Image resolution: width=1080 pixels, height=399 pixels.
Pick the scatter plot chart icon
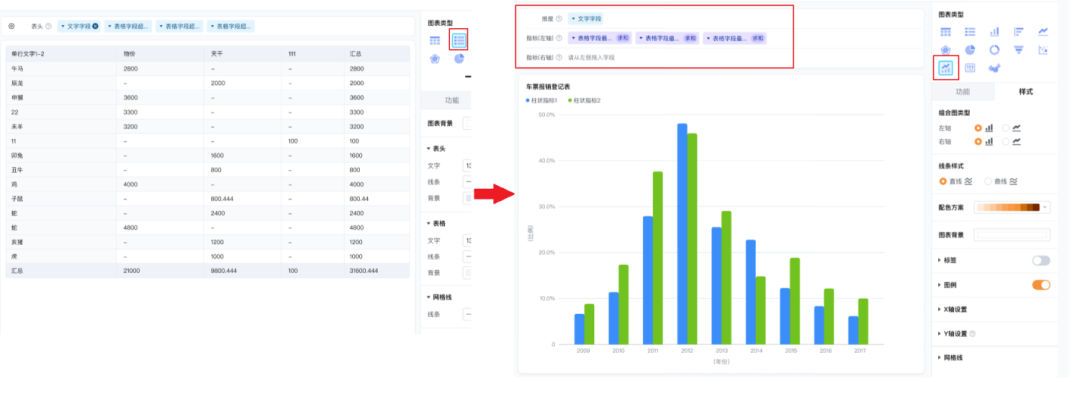click(1043, 50)
